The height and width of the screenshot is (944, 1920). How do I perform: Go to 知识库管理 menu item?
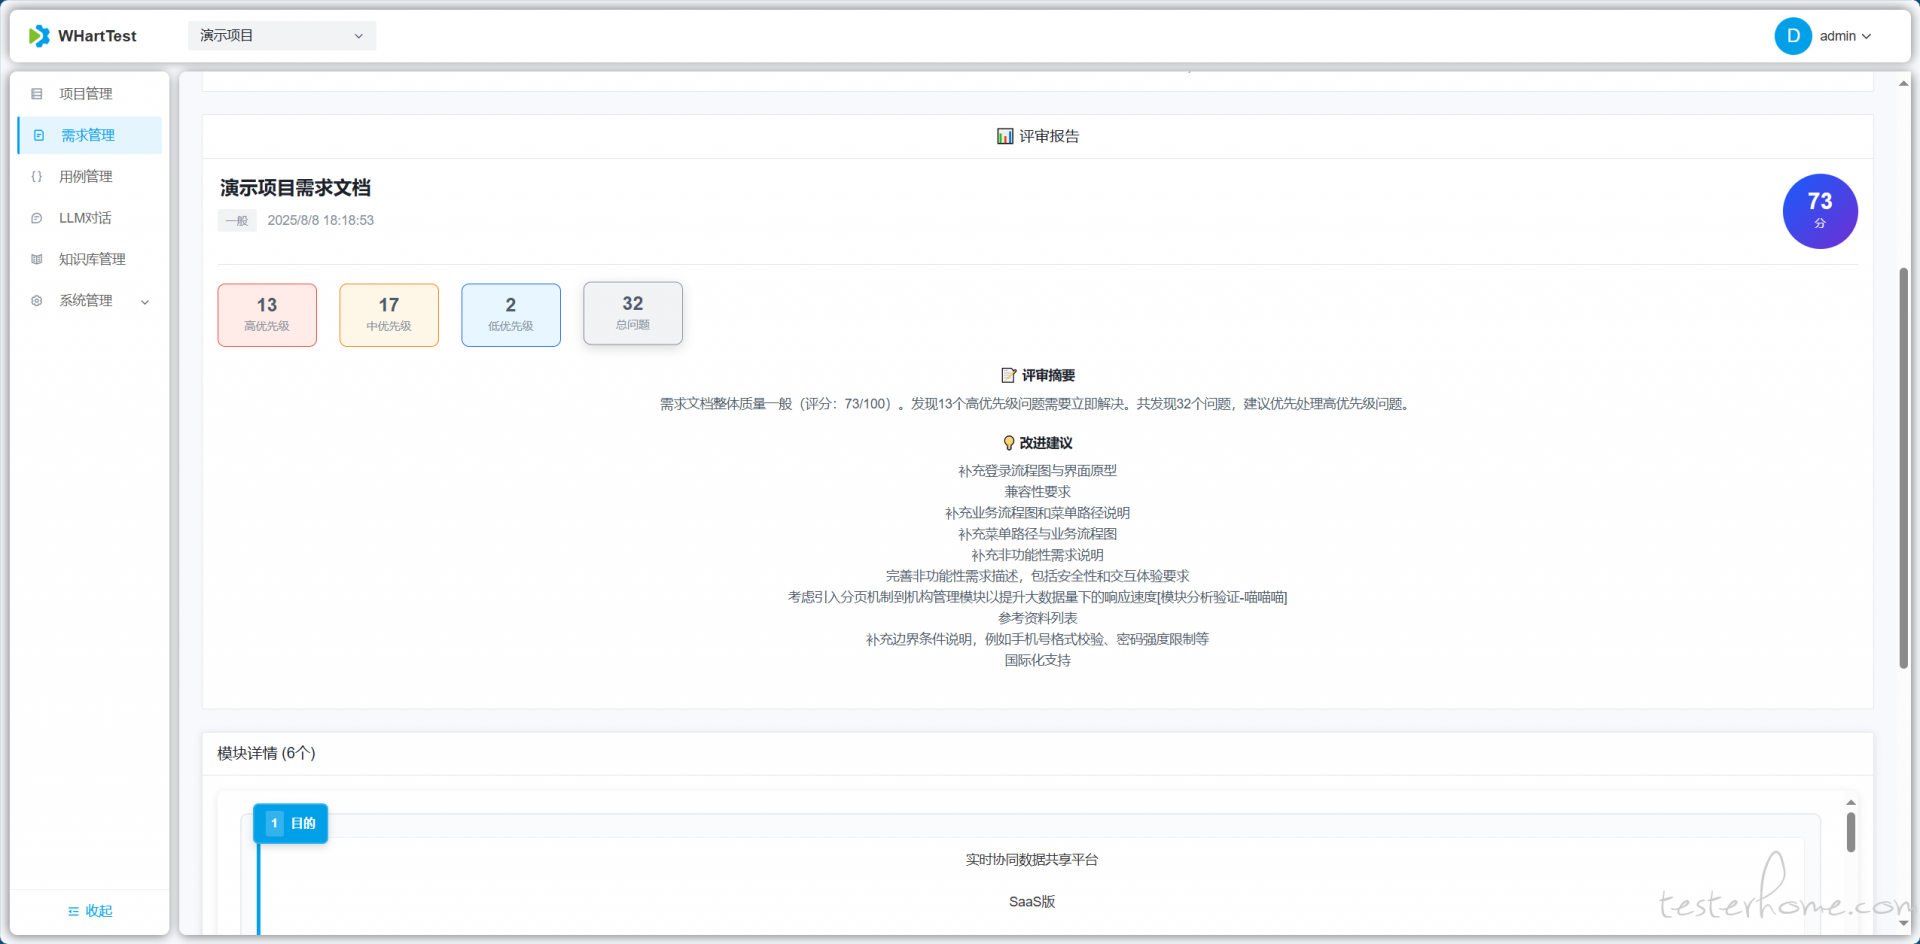92,259
